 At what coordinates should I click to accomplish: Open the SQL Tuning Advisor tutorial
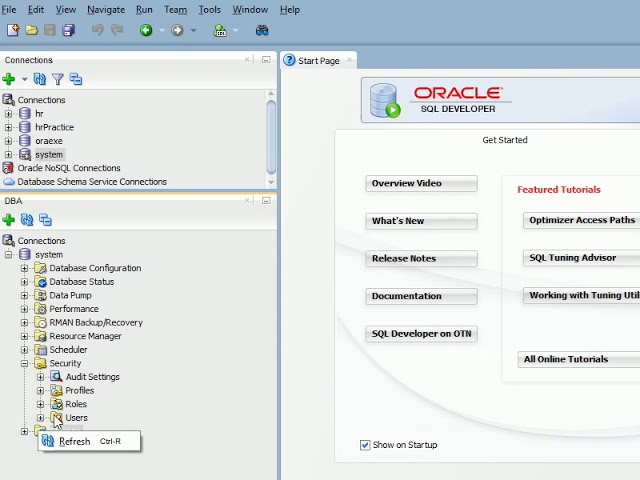(x=581, y=258)
